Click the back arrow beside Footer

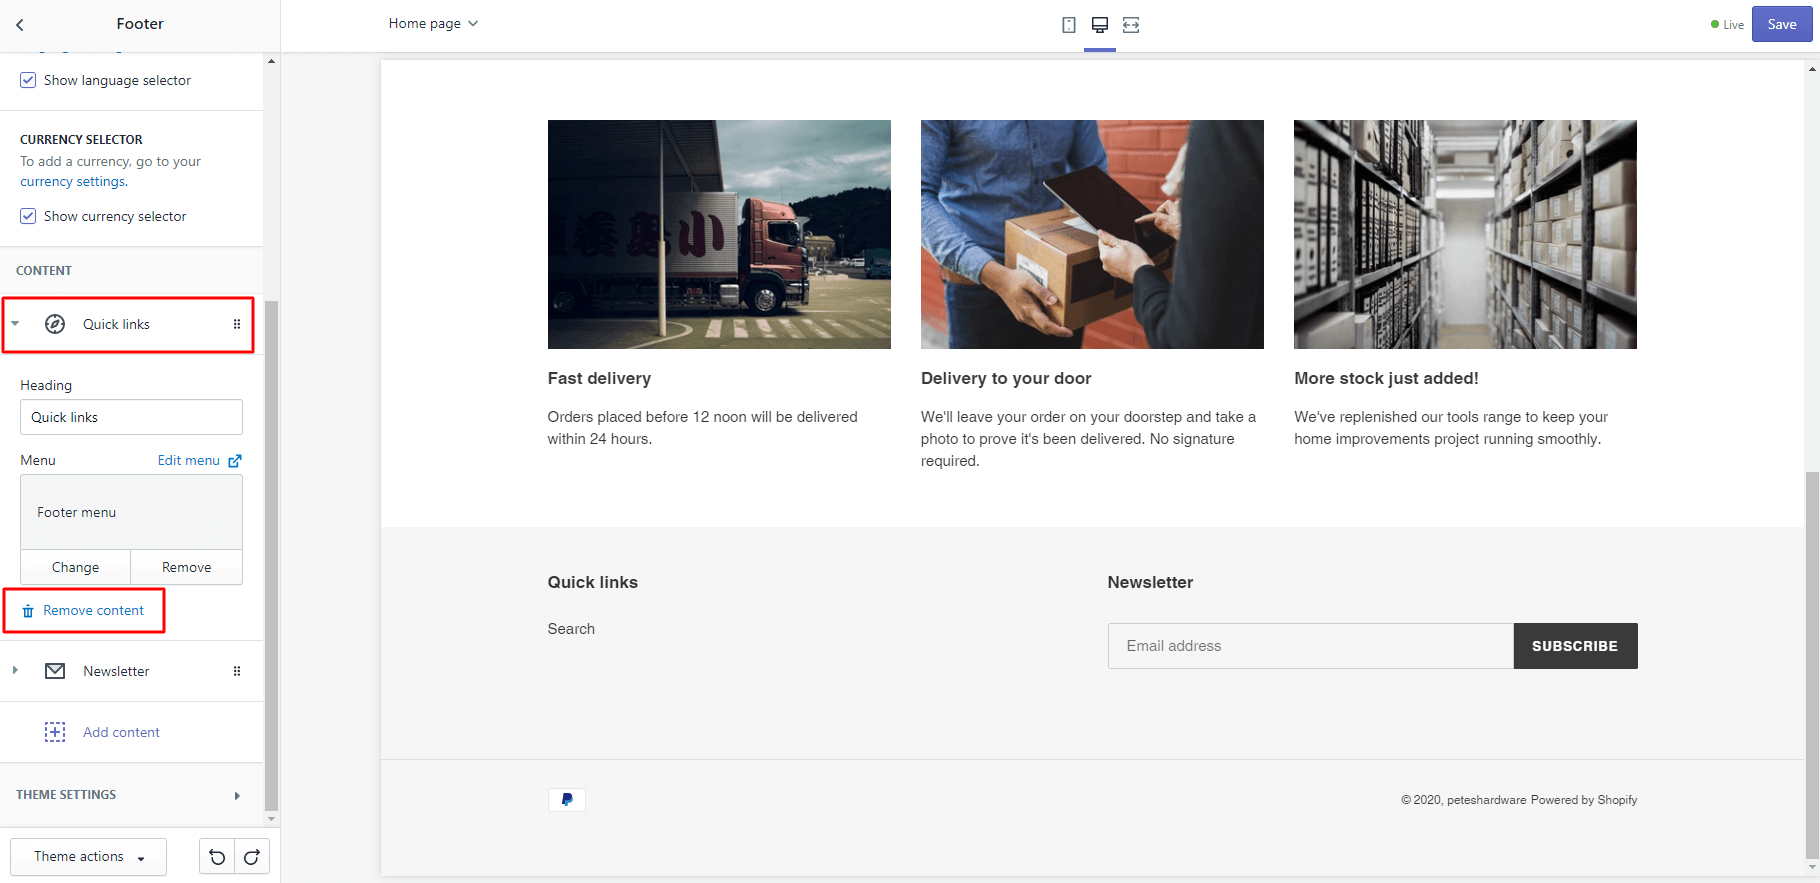tap(20, 25)
